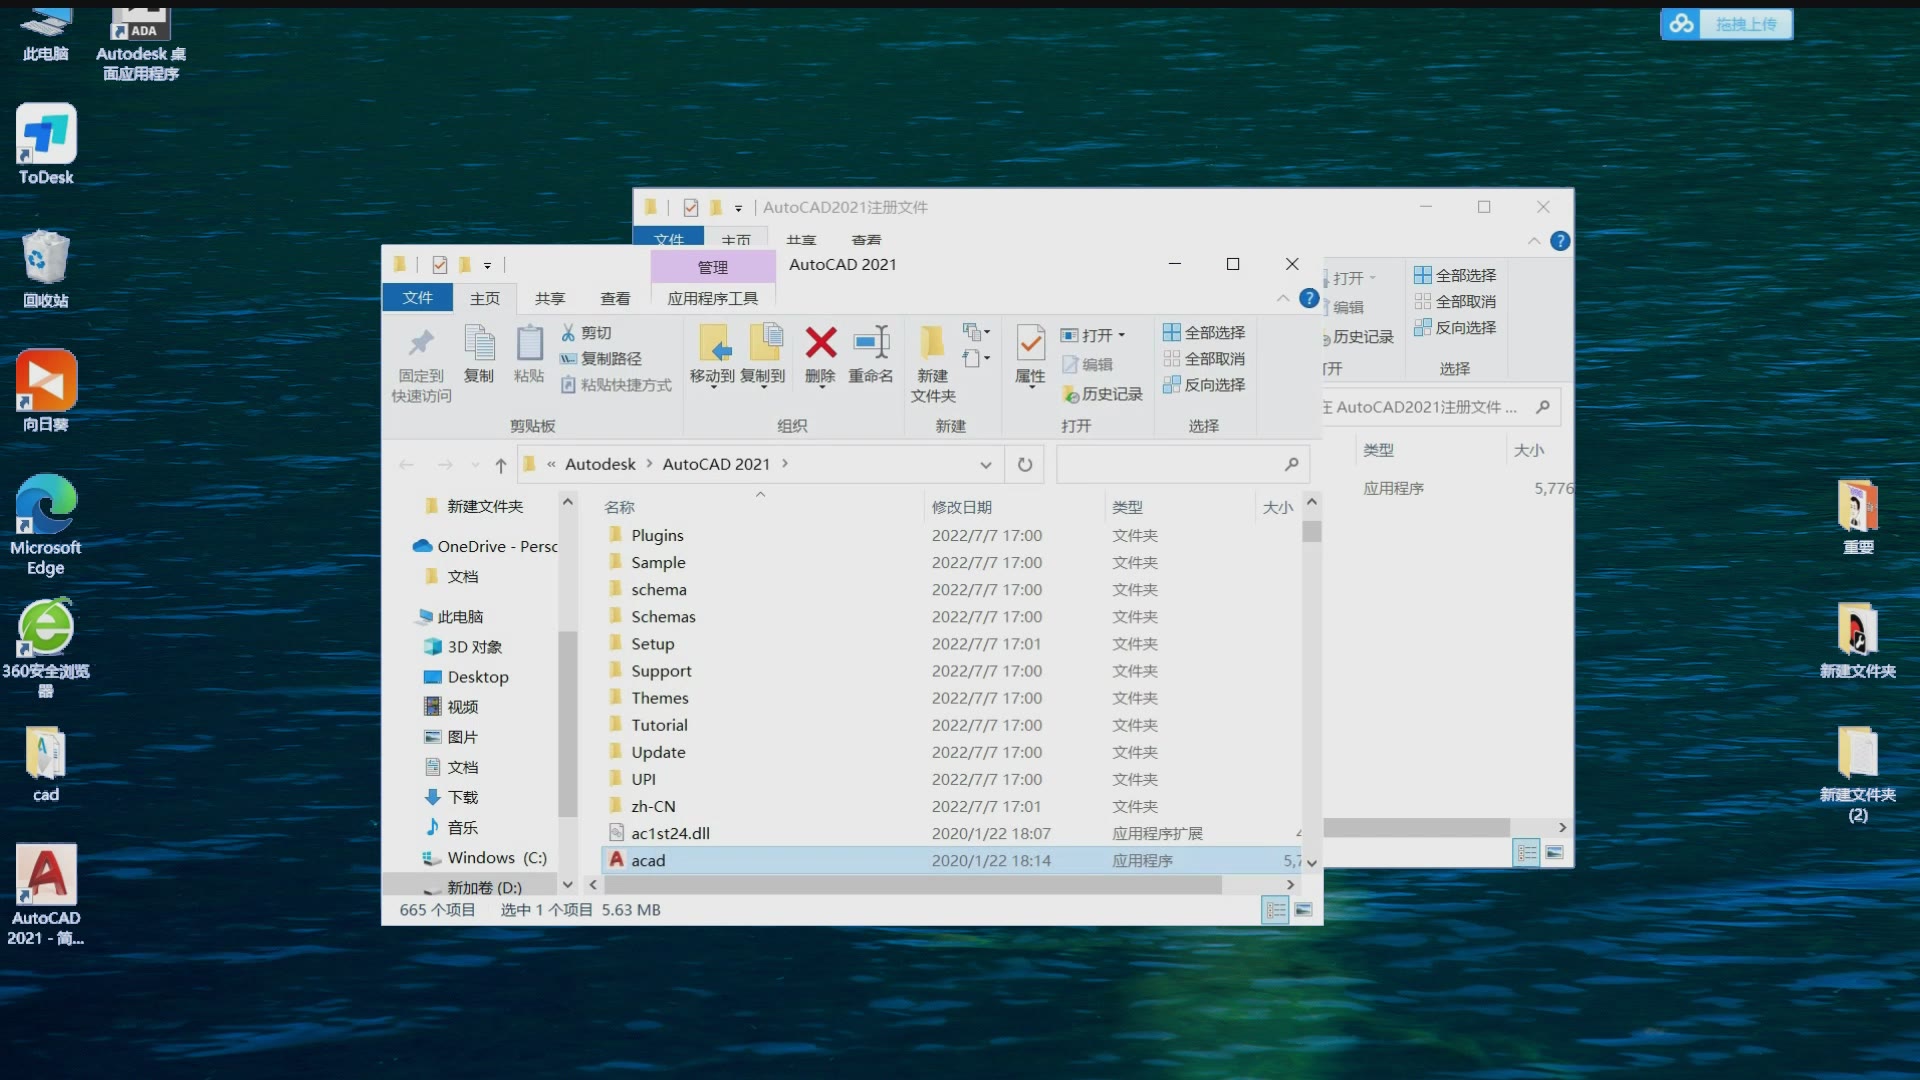Collapse the ribbon using the chevron
The image size is (1920, 1080).
tap(1283, 299)
